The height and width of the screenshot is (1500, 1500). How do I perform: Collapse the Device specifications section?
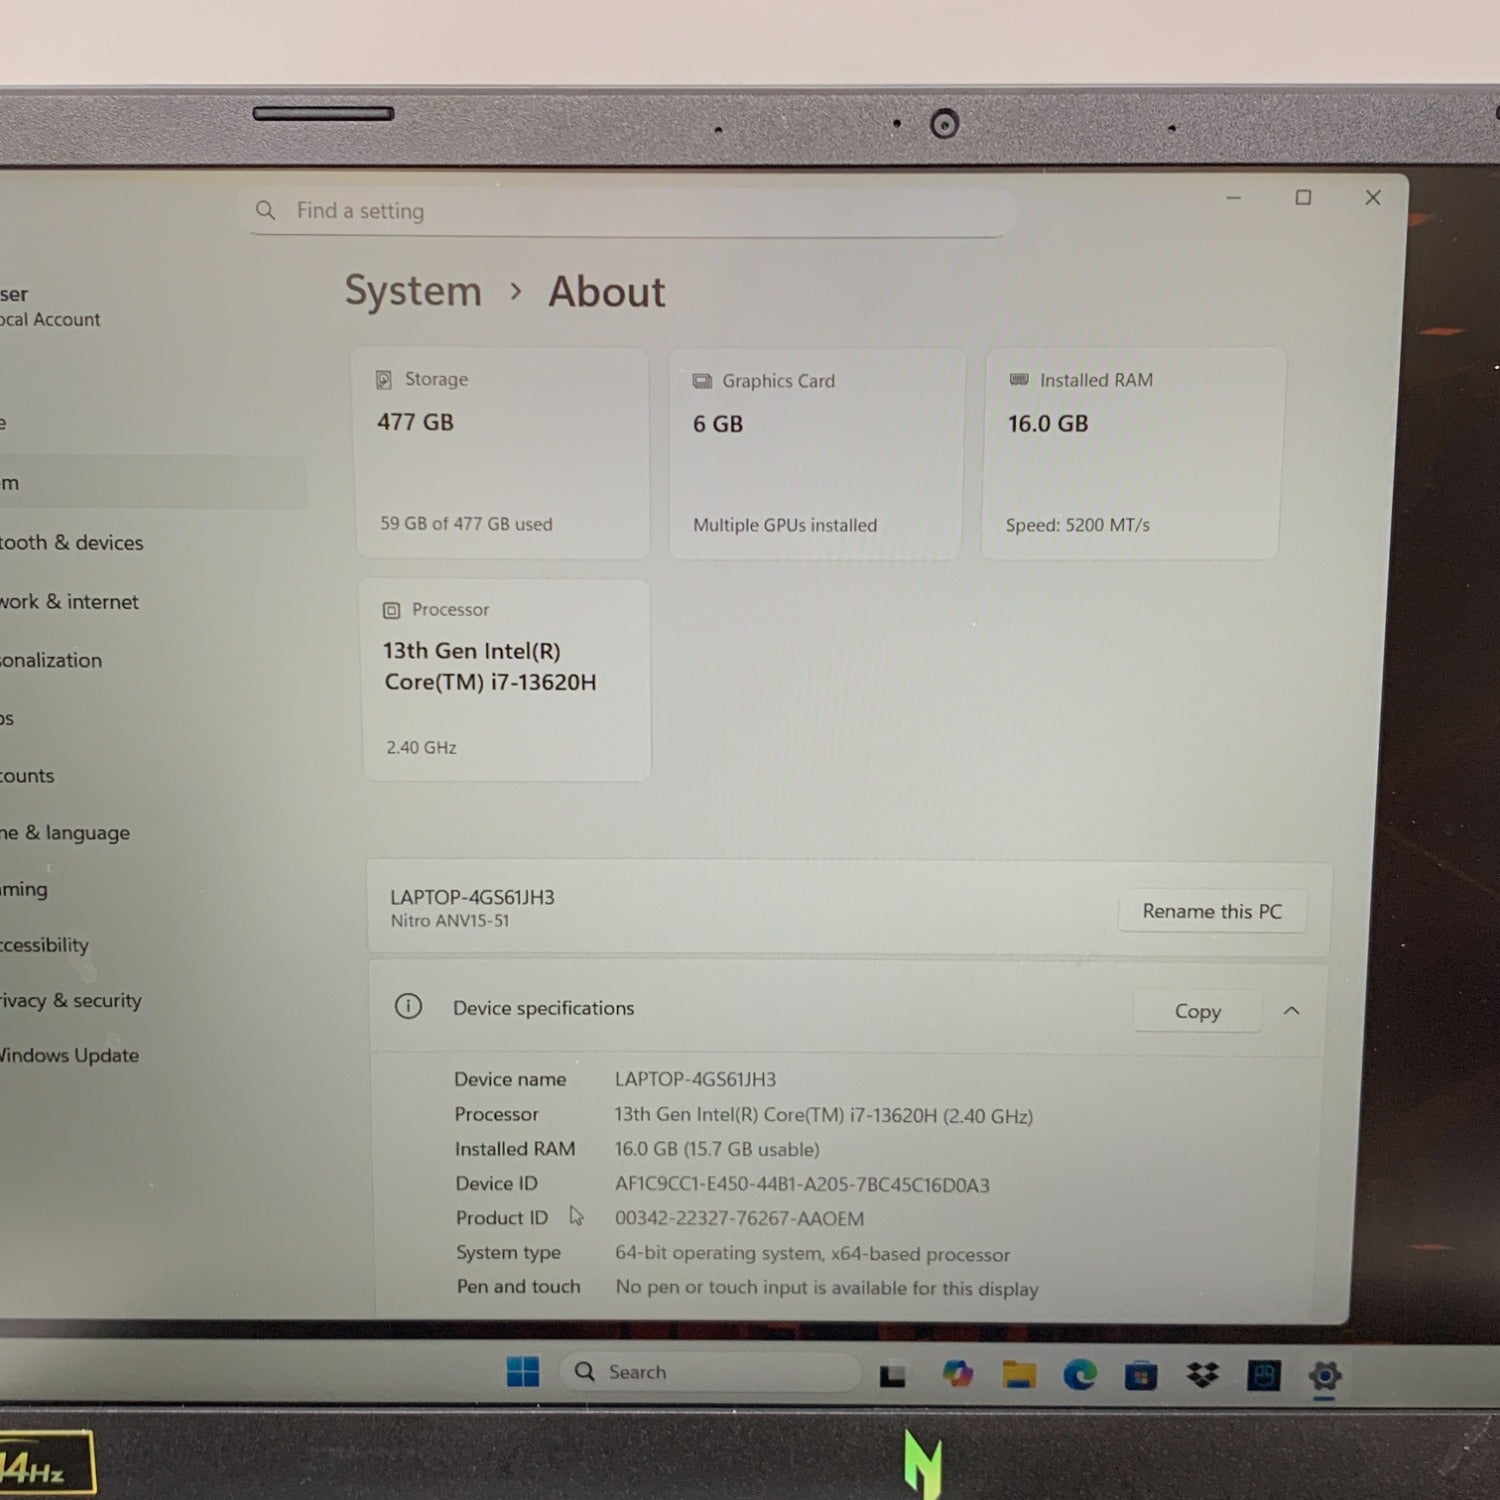(x=1291, y=1011)
